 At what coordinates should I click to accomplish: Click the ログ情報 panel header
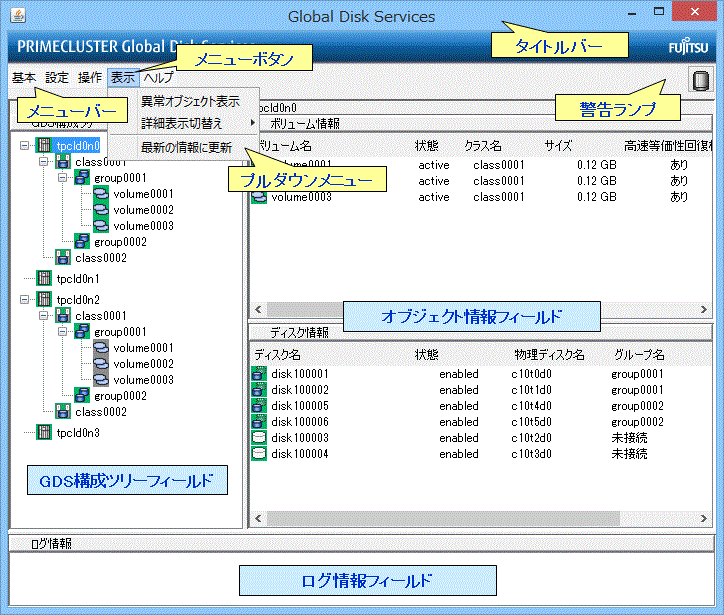(362, 543)
